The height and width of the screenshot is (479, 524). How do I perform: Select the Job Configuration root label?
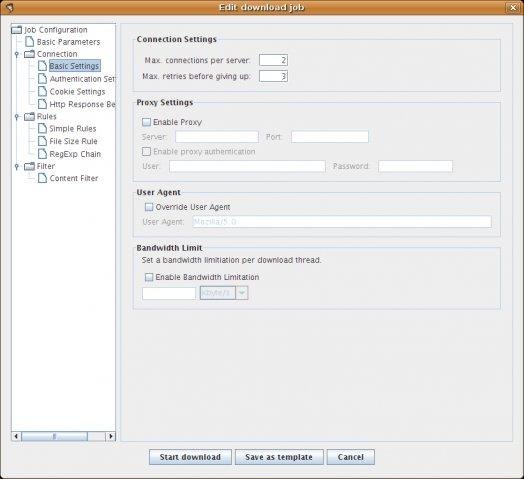click(55, 30)
